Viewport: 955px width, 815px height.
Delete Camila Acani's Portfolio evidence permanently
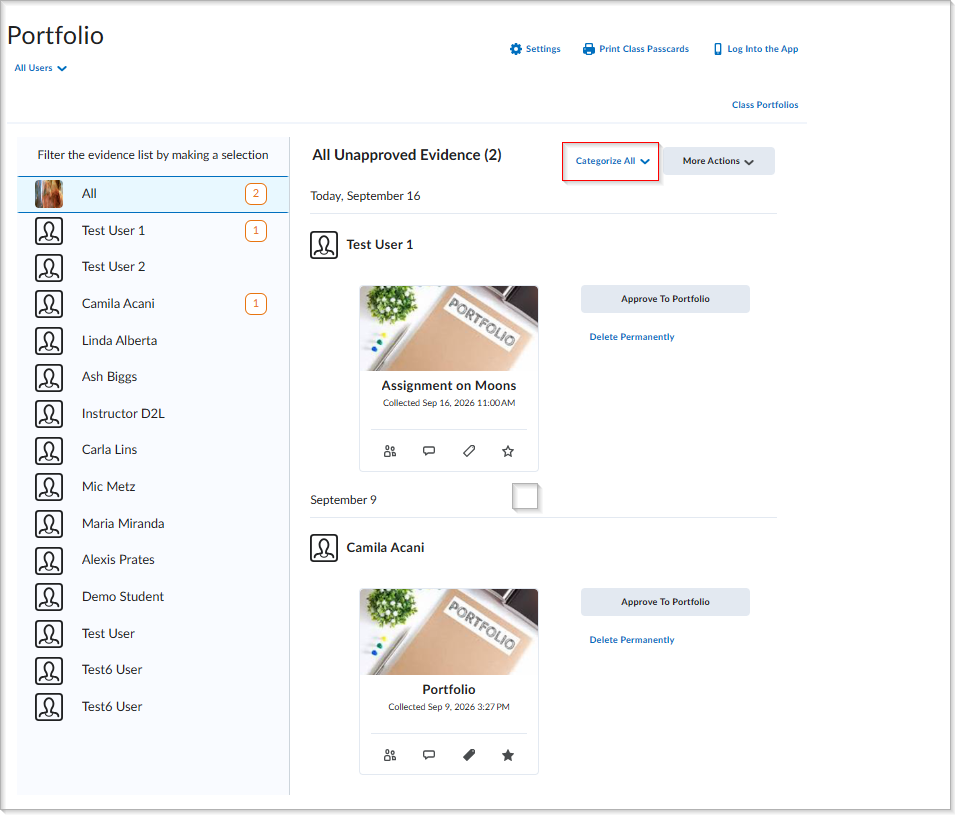coord(632,640)
